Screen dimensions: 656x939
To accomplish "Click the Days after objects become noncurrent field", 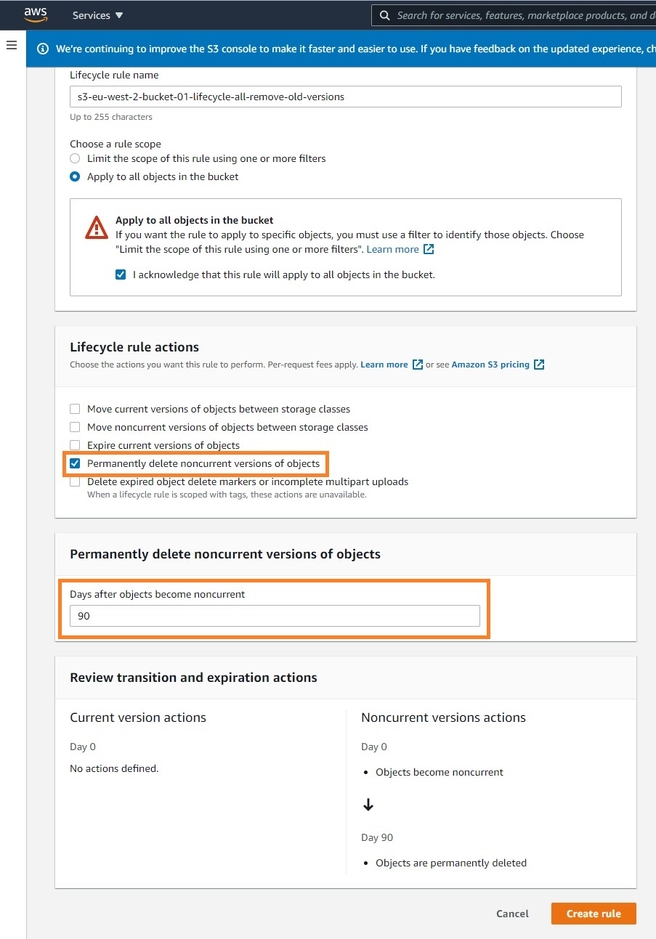I will coord(275,616).
